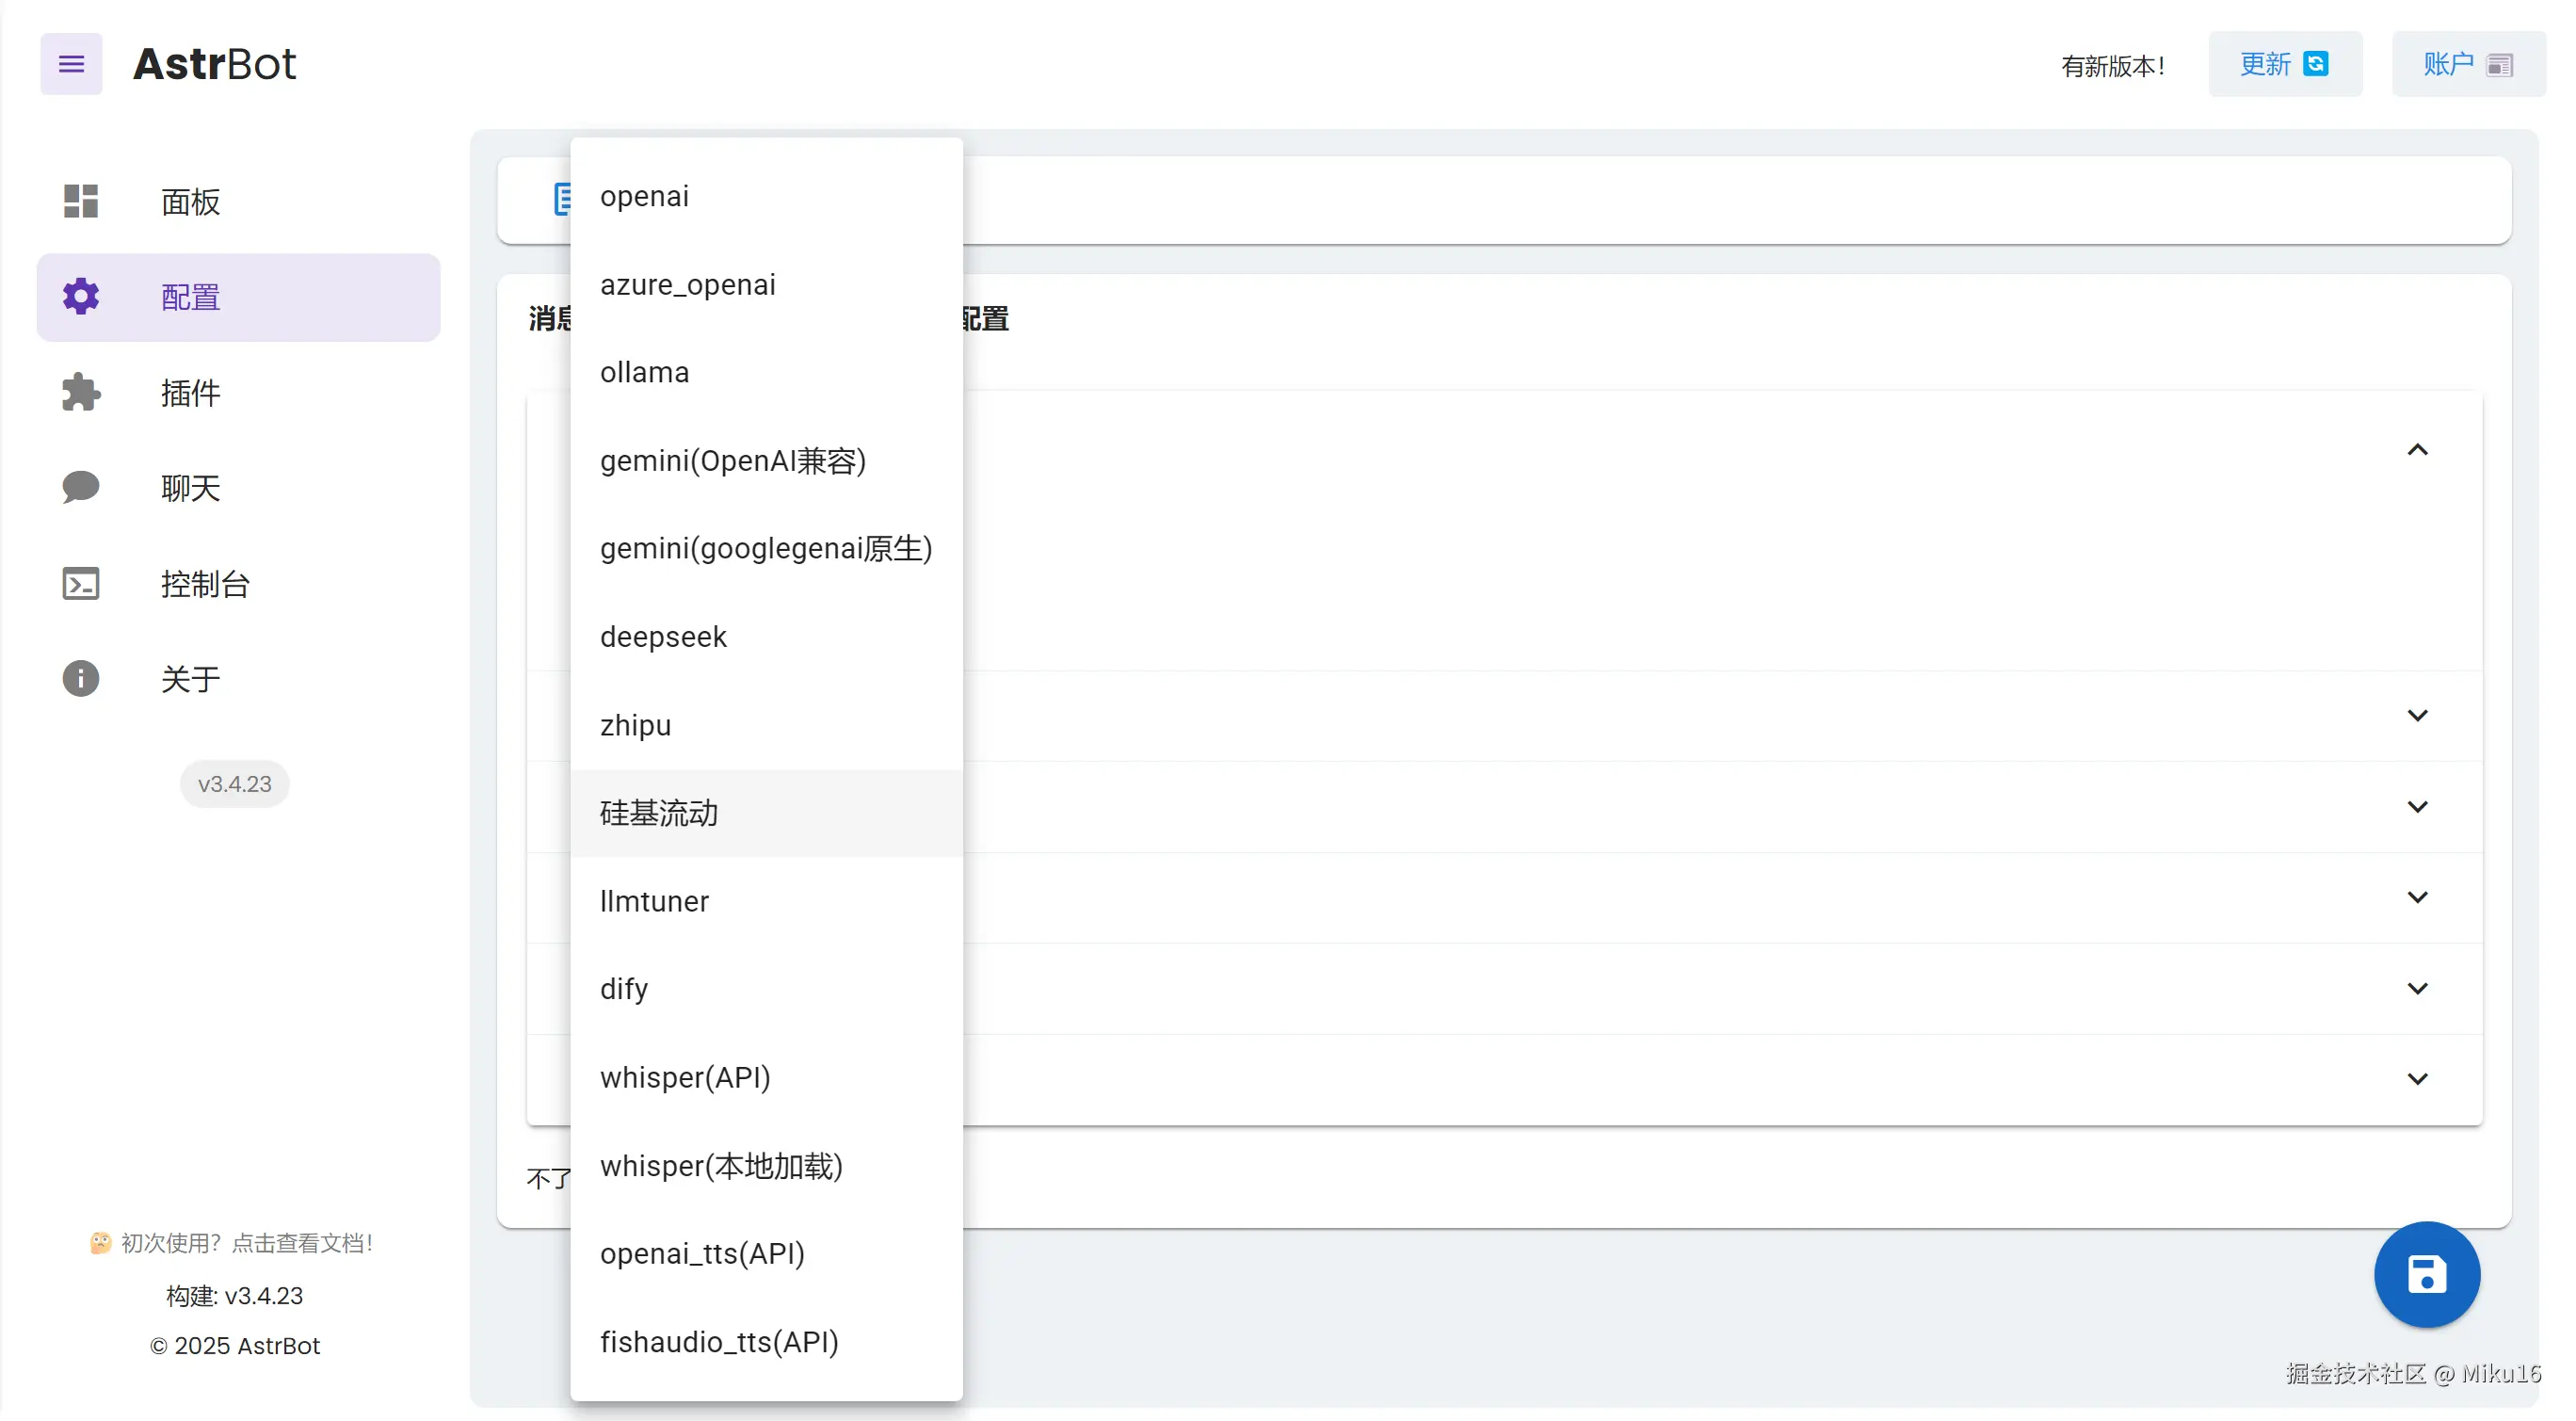Open the 插件 puzzle piece icon
This screenshot has width=2576, height=1421.
pyautogui.click(x=81, y=392)
